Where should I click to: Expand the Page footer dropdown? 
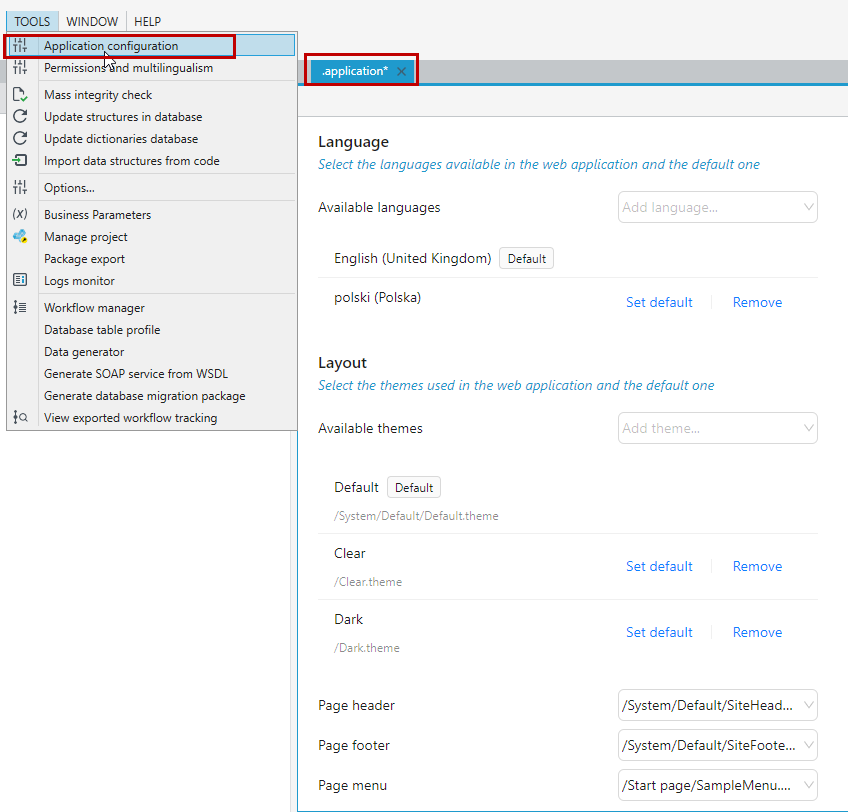(x=718, y=745)
